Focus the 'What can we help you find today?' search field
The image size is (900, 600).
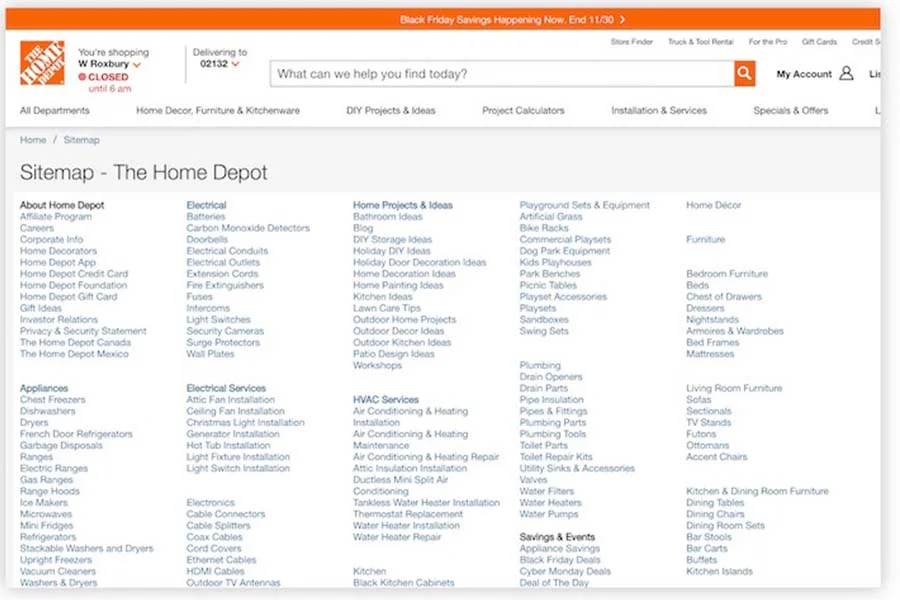(502, 73)
